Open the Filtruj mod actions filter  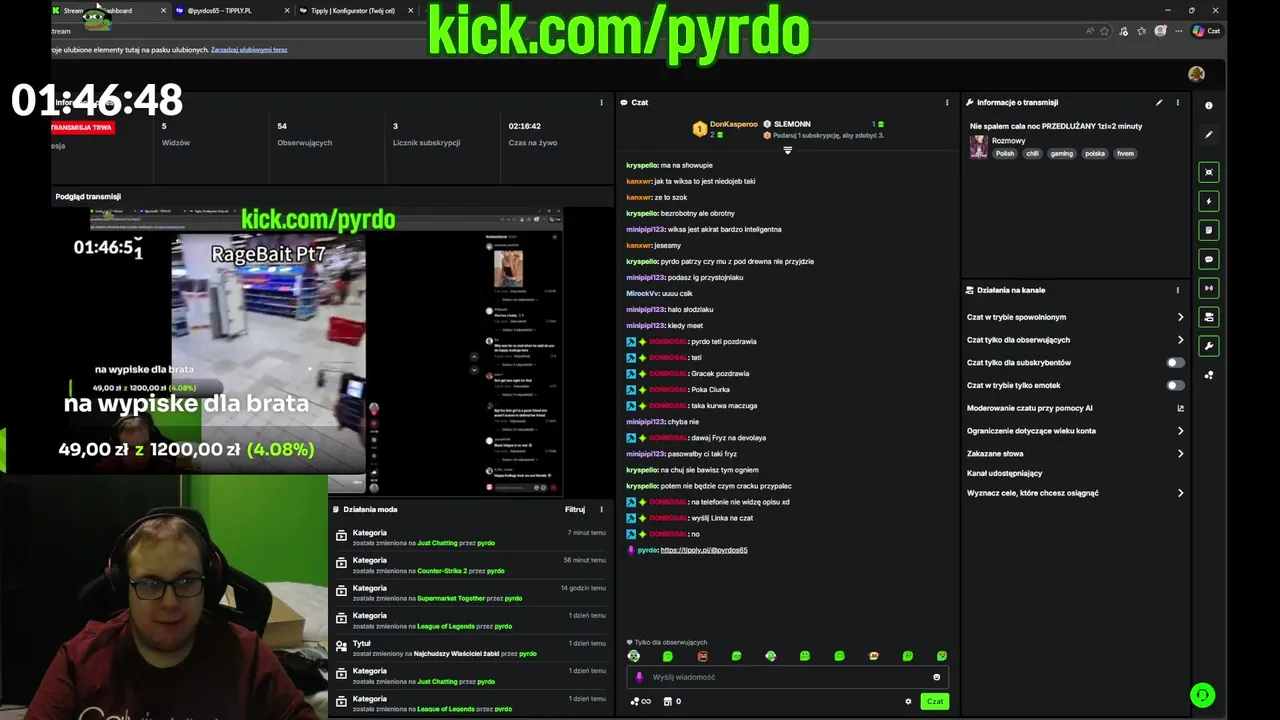coord(574,509)
